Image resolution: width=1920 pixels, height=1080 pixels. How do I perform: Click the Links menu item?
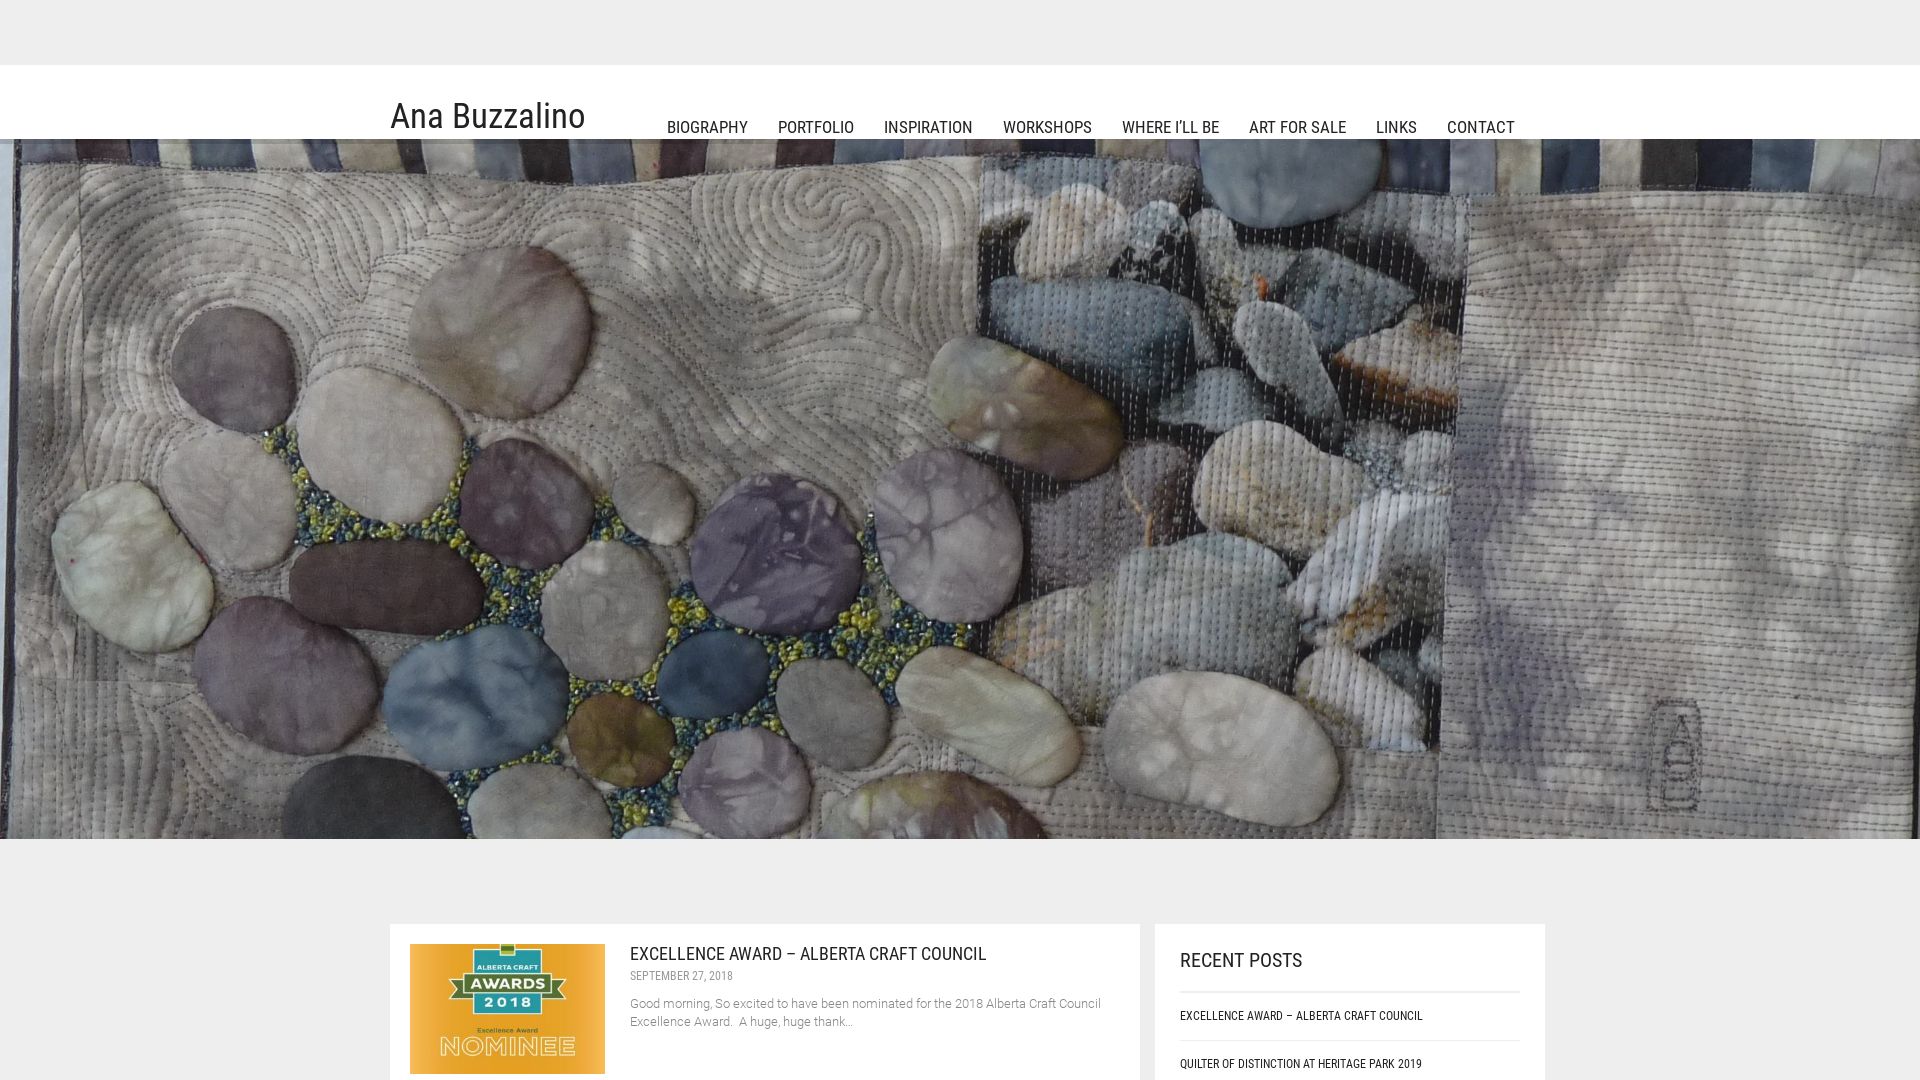(1395, 127)
